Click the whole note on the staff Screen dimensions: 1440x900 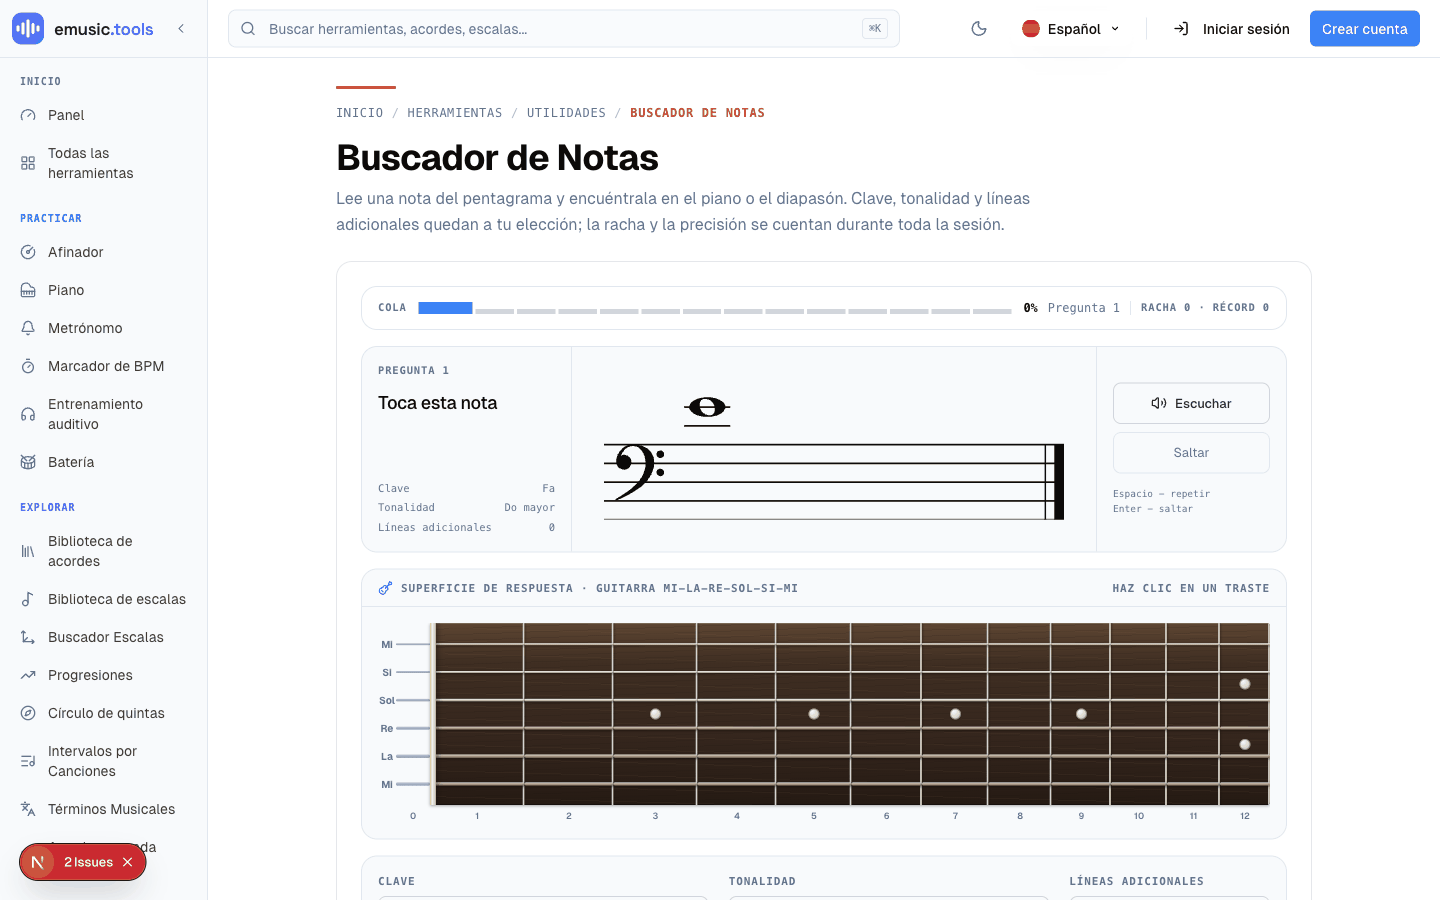[707, 407]
